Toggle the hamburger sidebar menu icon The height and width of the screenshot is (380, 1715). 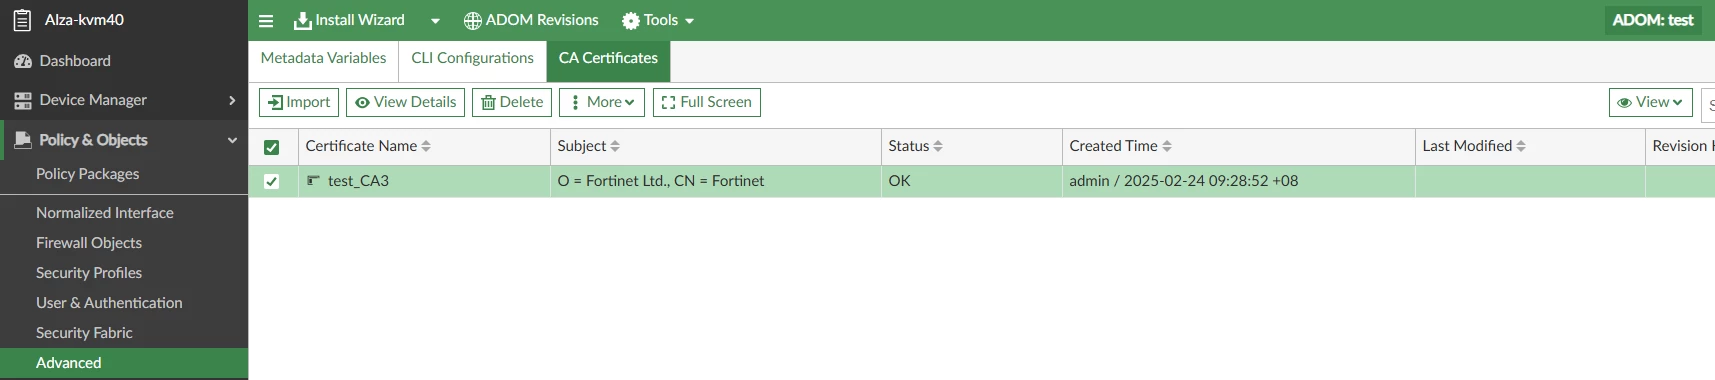pyautogui.click(x=266, y=21)
